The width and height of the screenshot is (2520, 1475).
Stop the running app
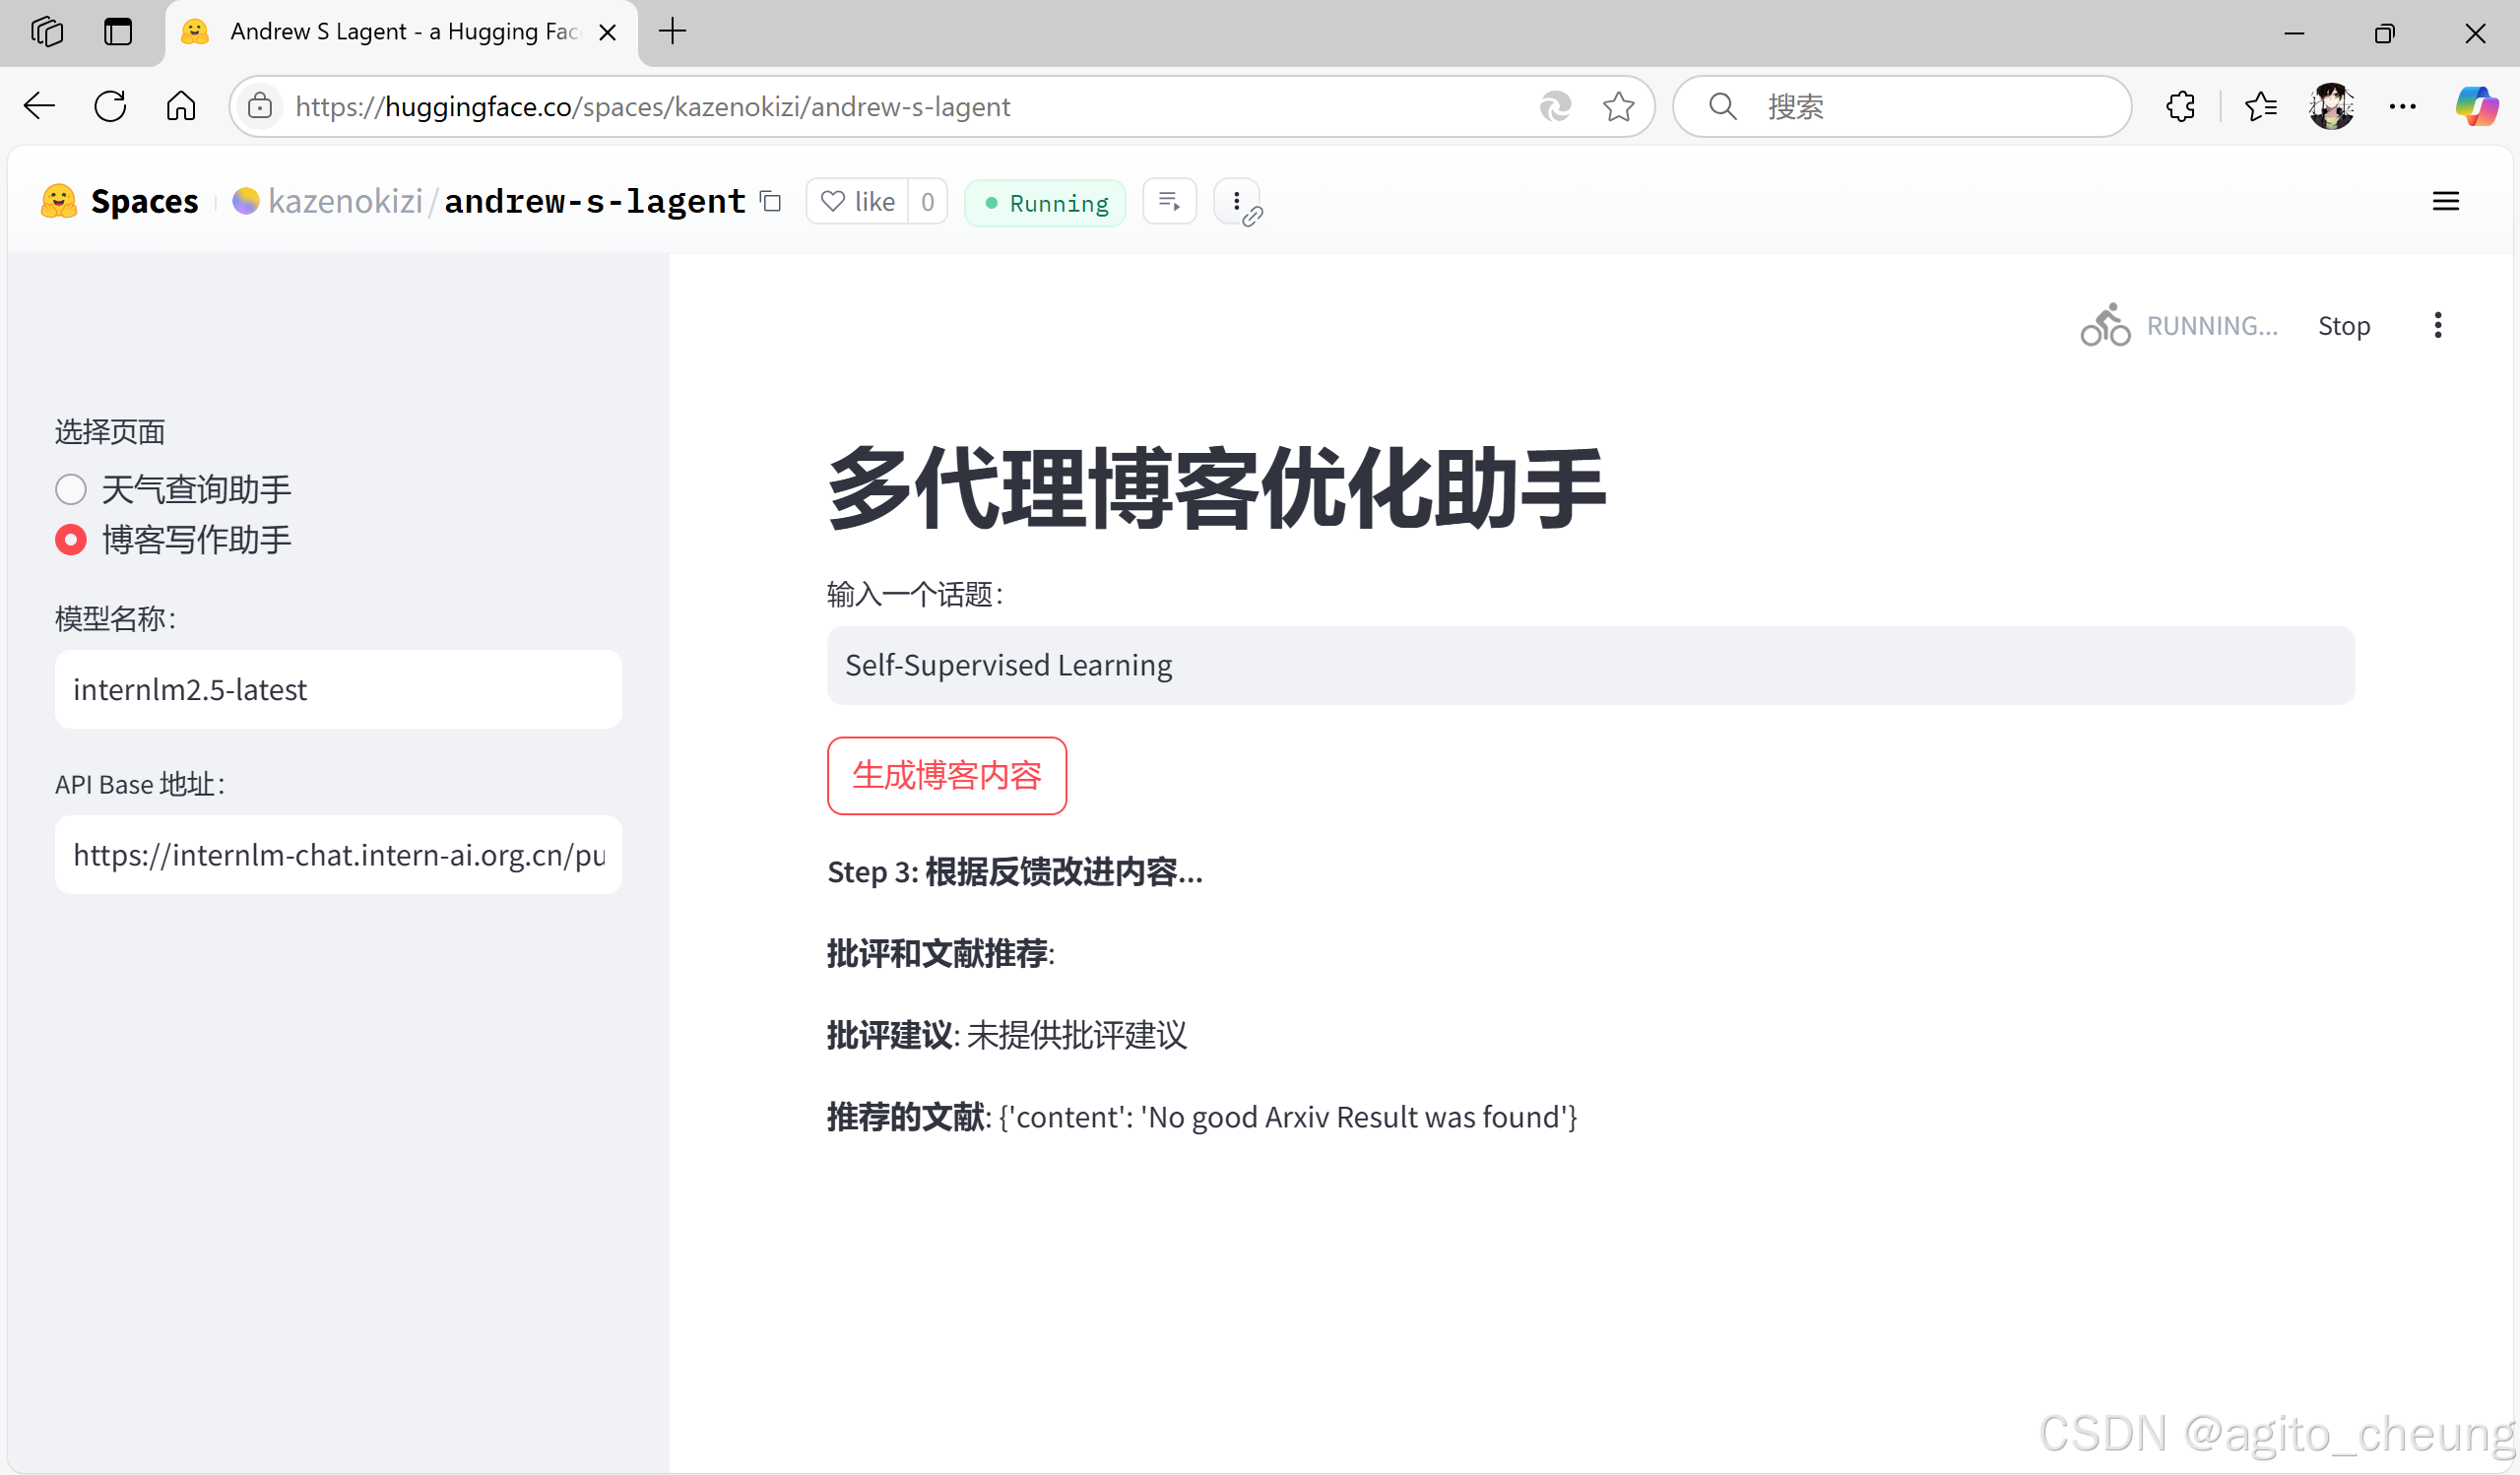click(2343, 326)
